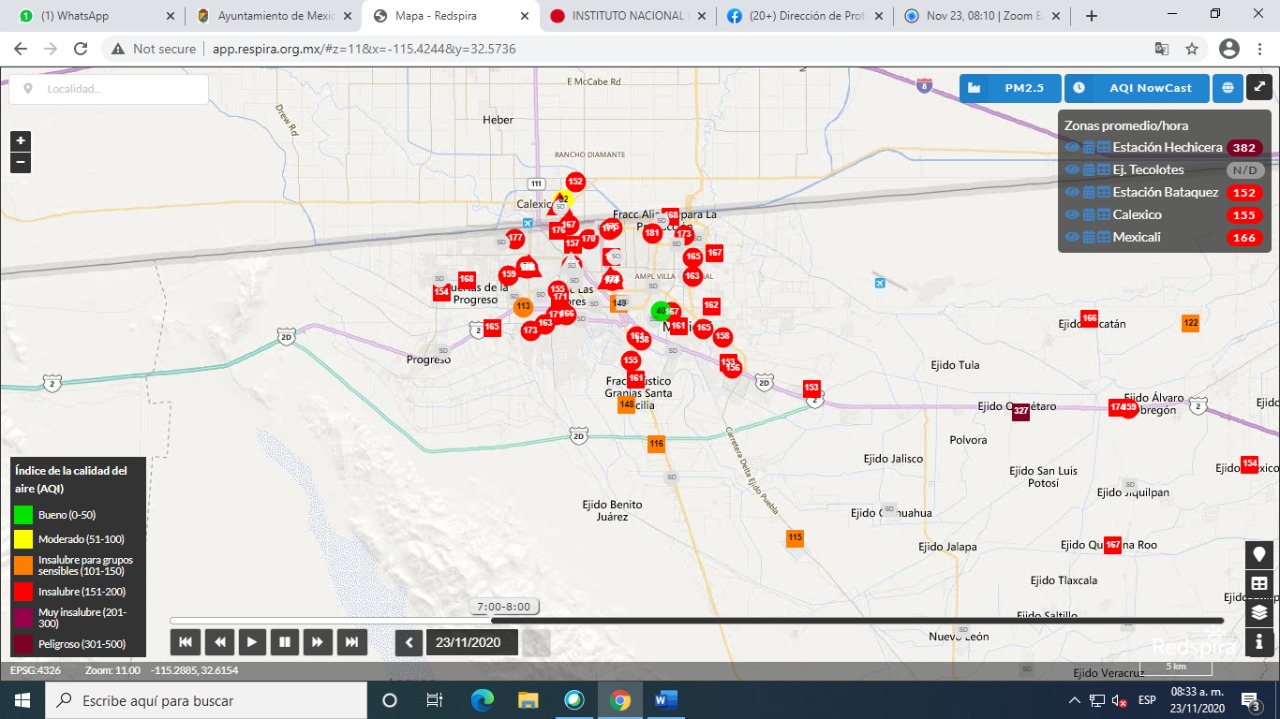Open the information button on the right
The width and height of the screenshot is (1280, 719).
[1259, 641]
